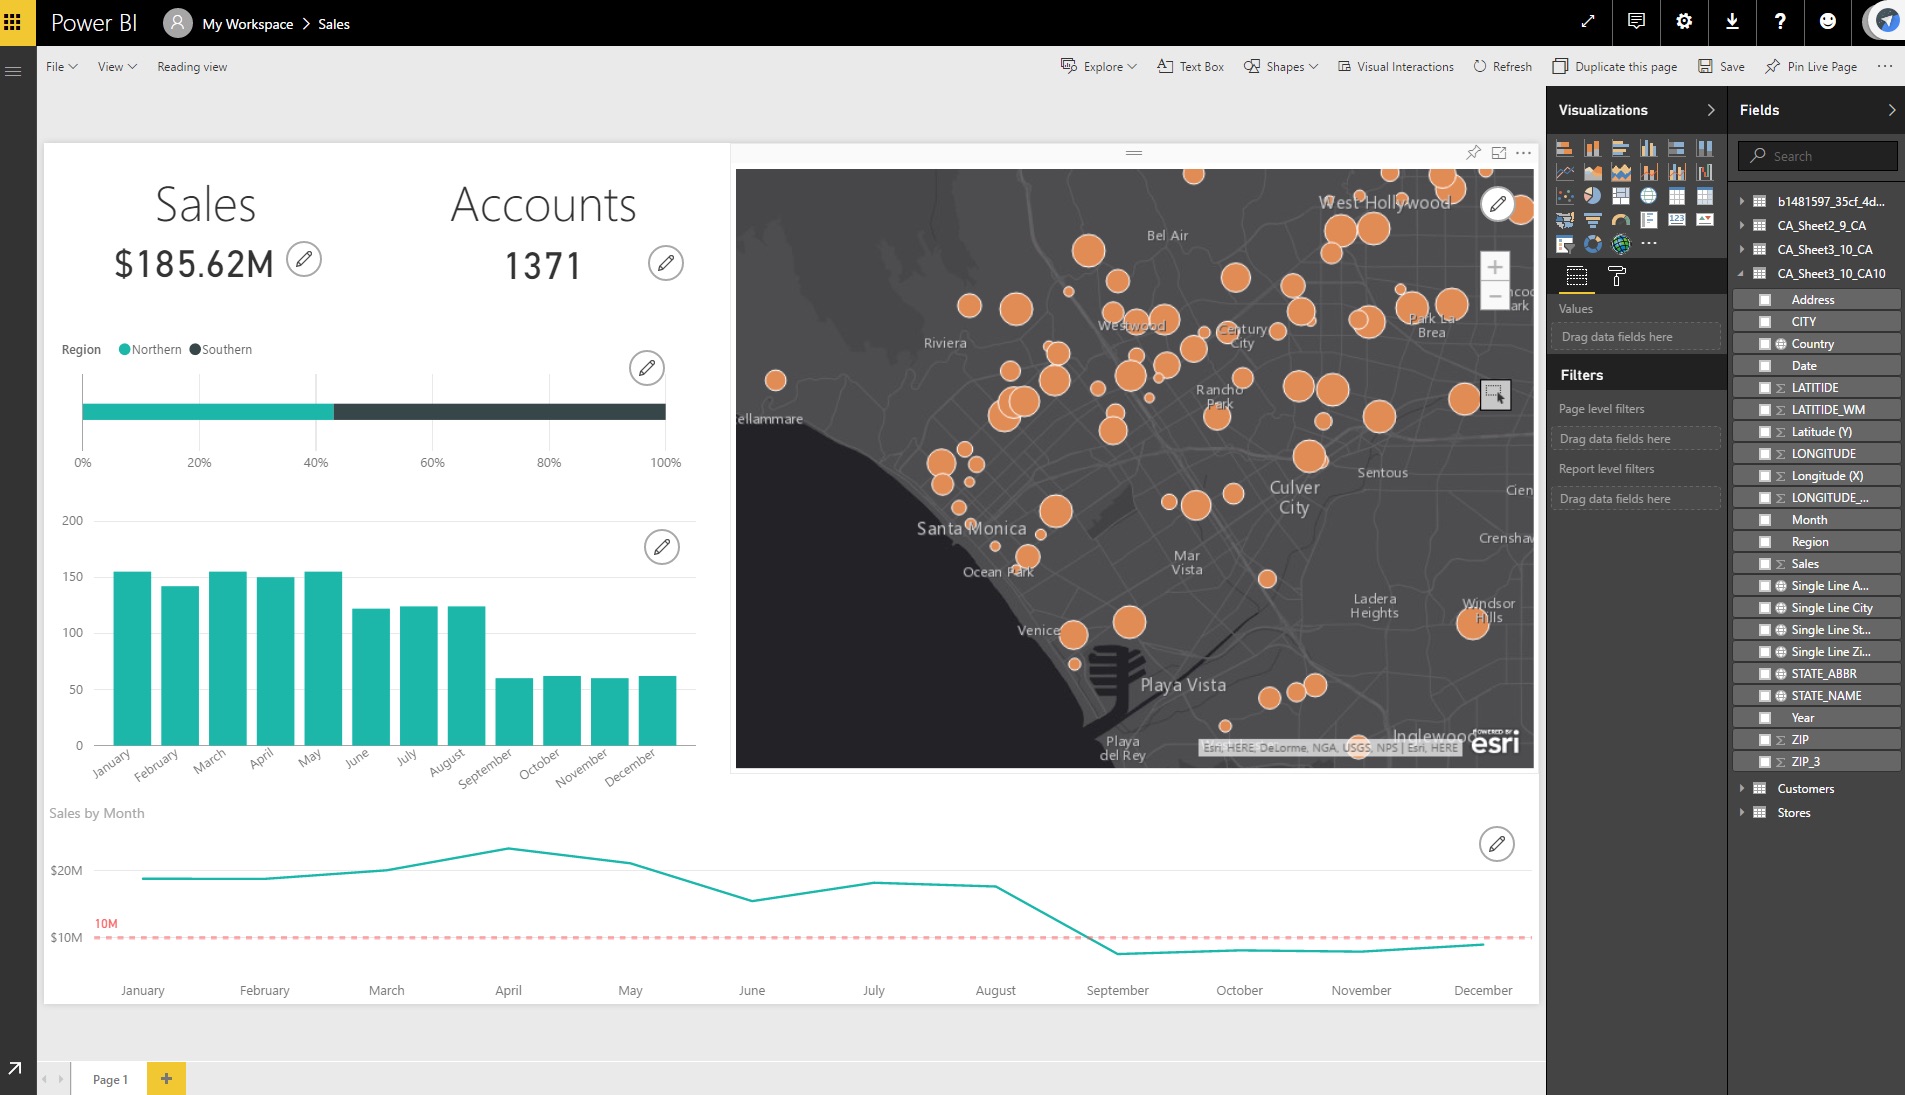Screen dimensions: 1905x1095
Task: Choose the donut chart visualization
Action: (x=1593, y=244)
